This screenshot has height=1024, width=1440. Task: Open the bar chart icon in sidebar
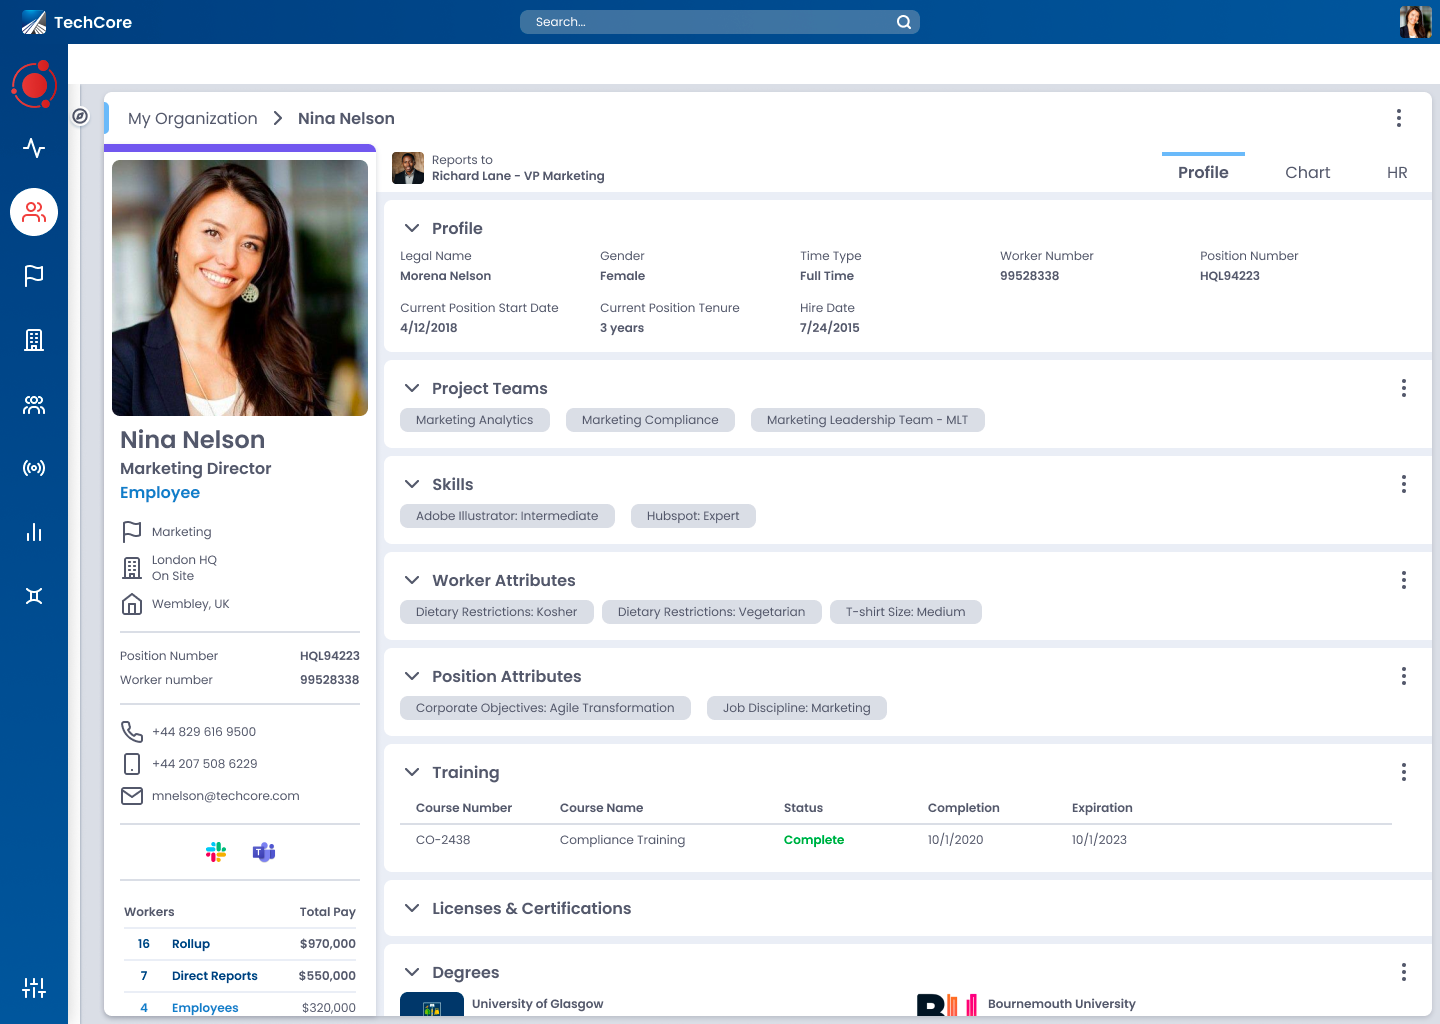[x=34, y=532]
